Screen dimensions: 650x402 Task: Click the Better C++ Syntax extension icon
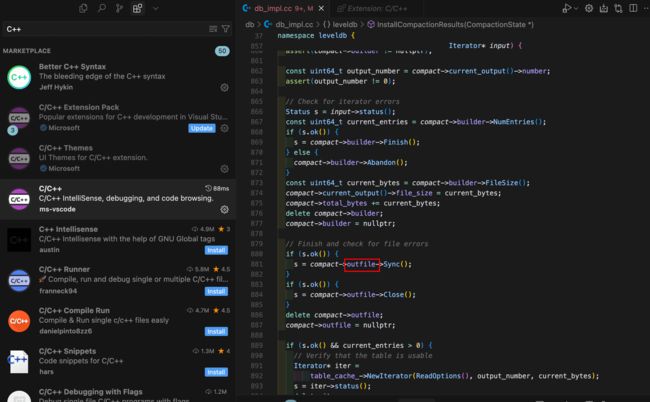coord(19,77)
